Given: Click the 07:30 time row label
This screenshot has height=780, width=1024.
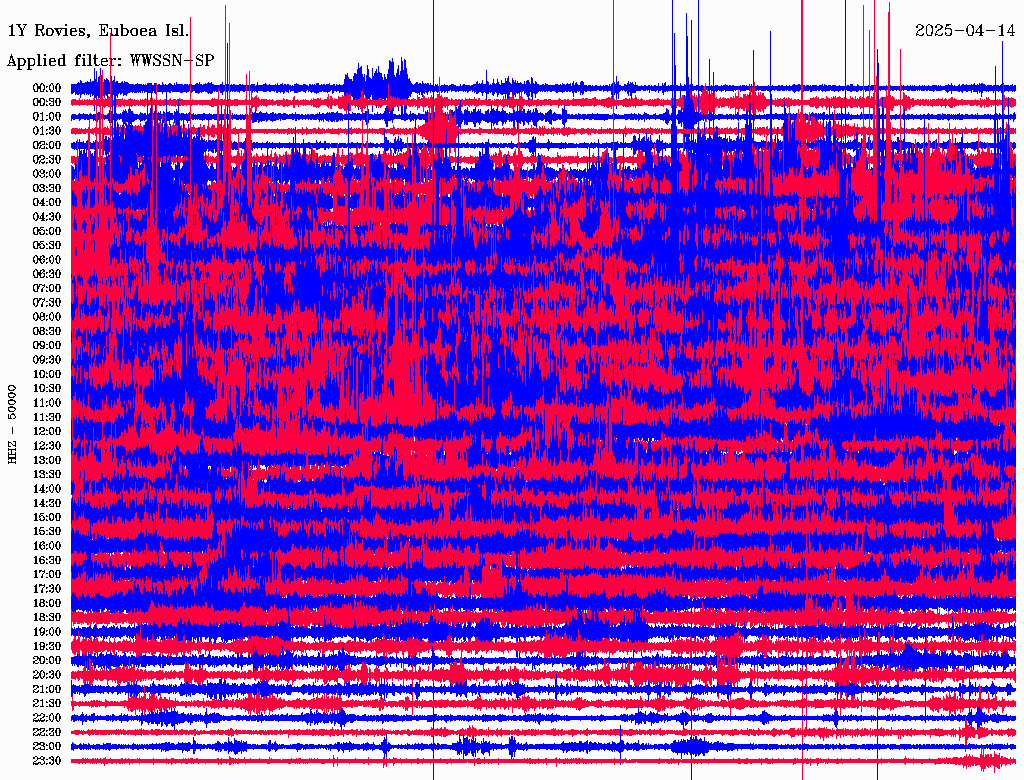Looking at the screenshot, I should (47, 302).
